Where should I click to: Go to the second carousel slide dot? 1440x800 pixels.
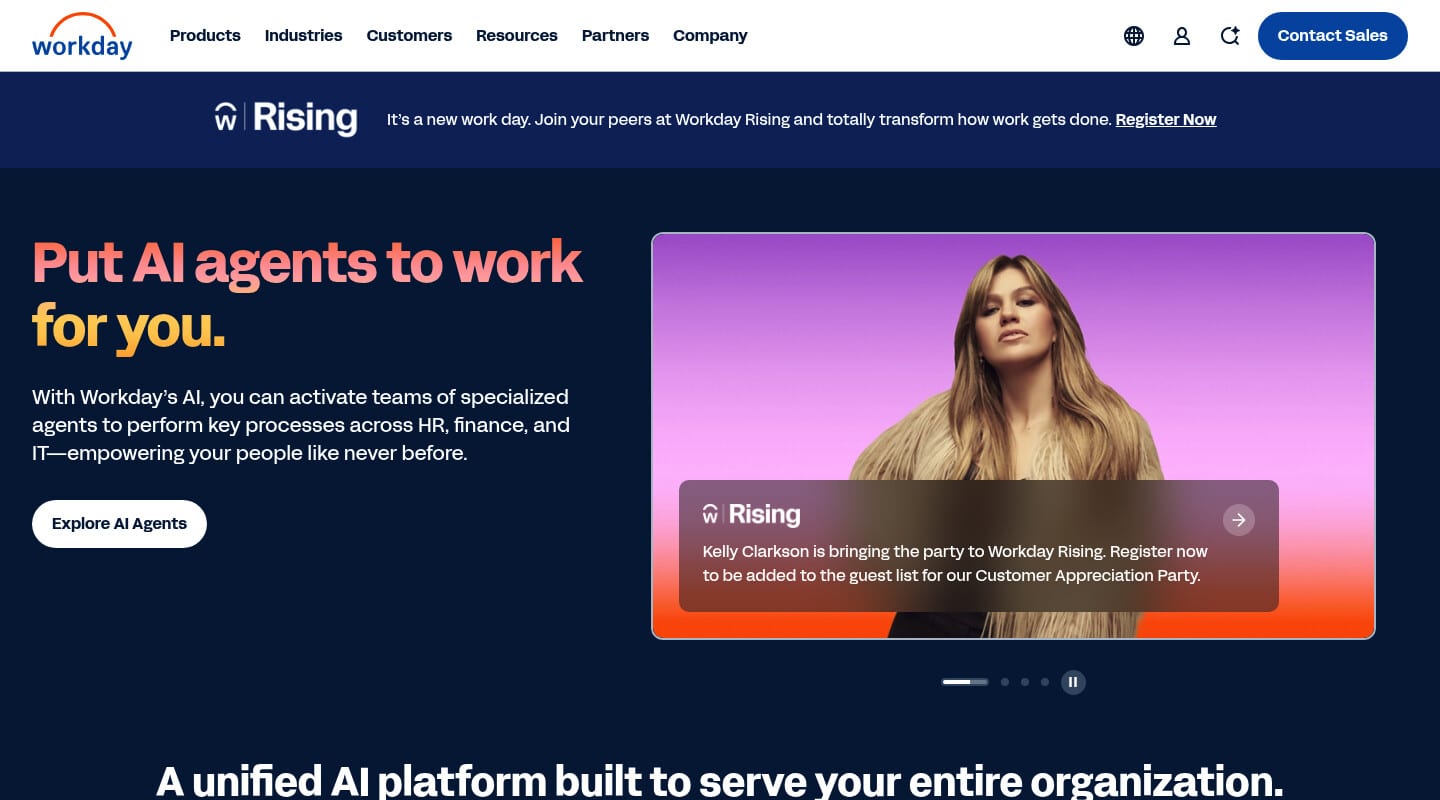point(1005,682)
